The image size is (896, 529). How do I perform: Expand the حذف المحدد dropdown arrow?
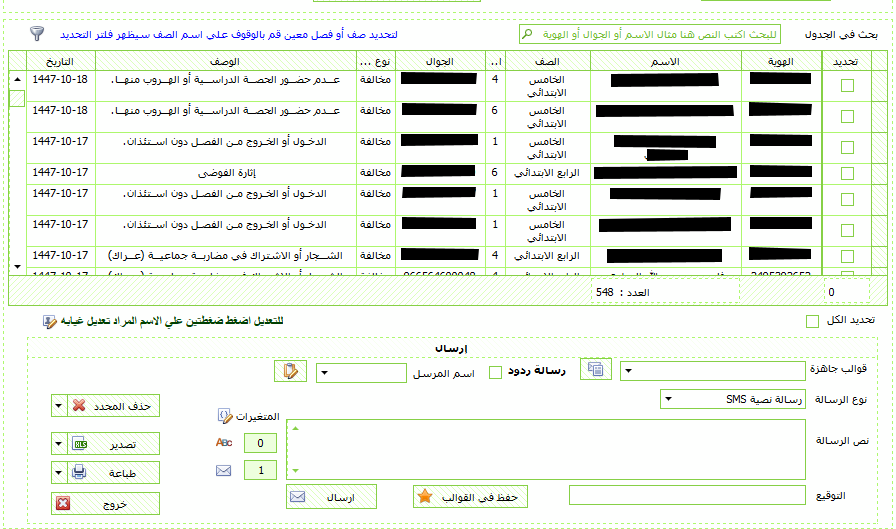pos(59,406)
